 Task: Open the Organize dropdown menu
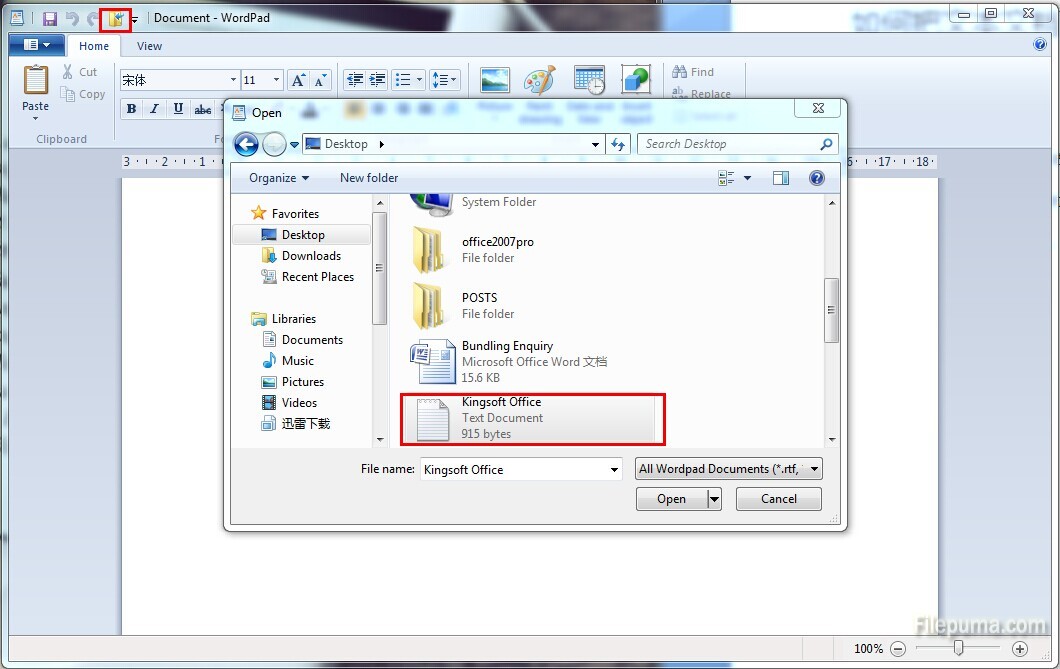pos(279,178)
